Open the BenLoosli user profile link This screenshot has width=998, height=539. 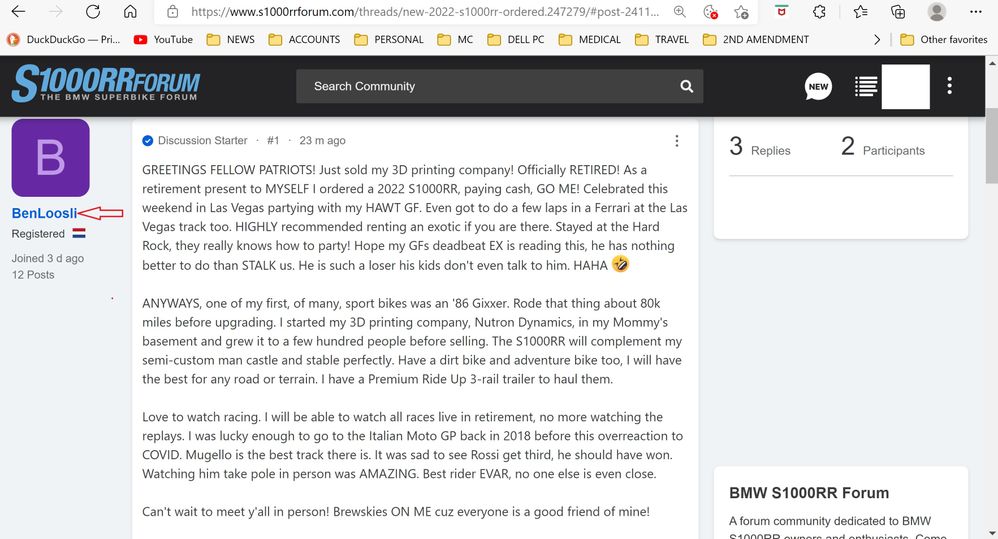[44, 213]
